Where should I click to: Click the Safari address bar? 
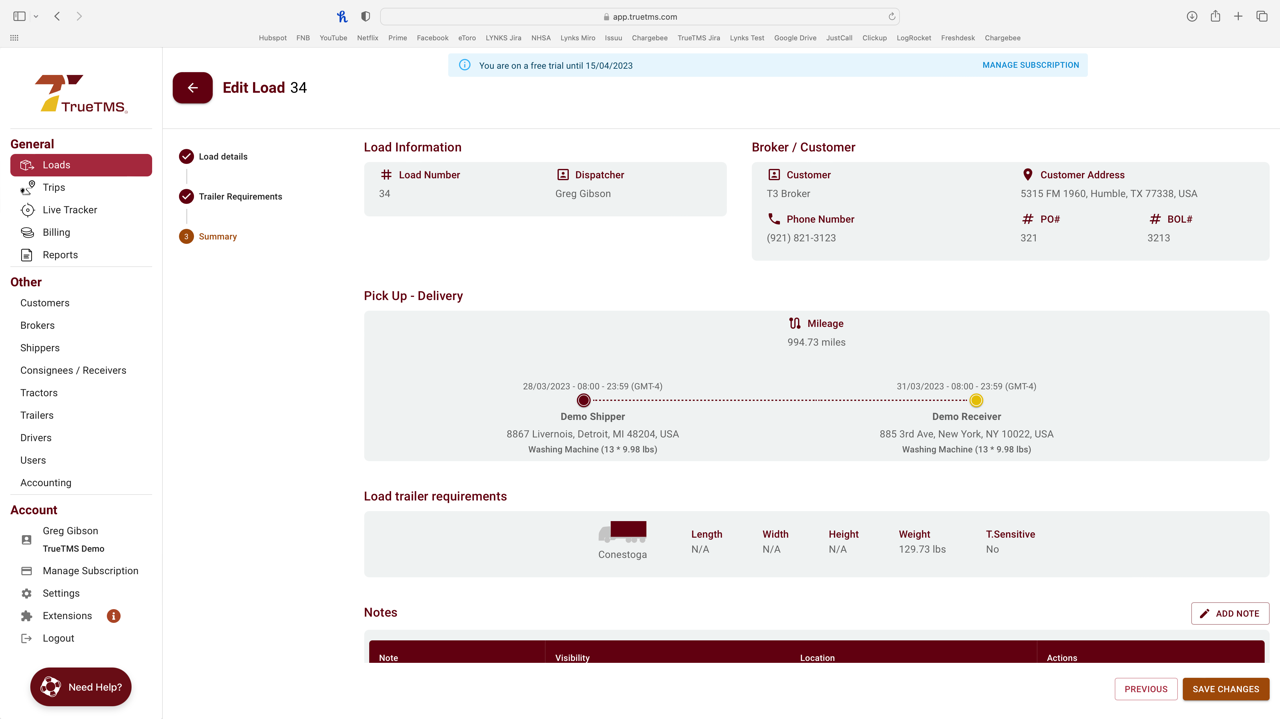coord(640,17)
